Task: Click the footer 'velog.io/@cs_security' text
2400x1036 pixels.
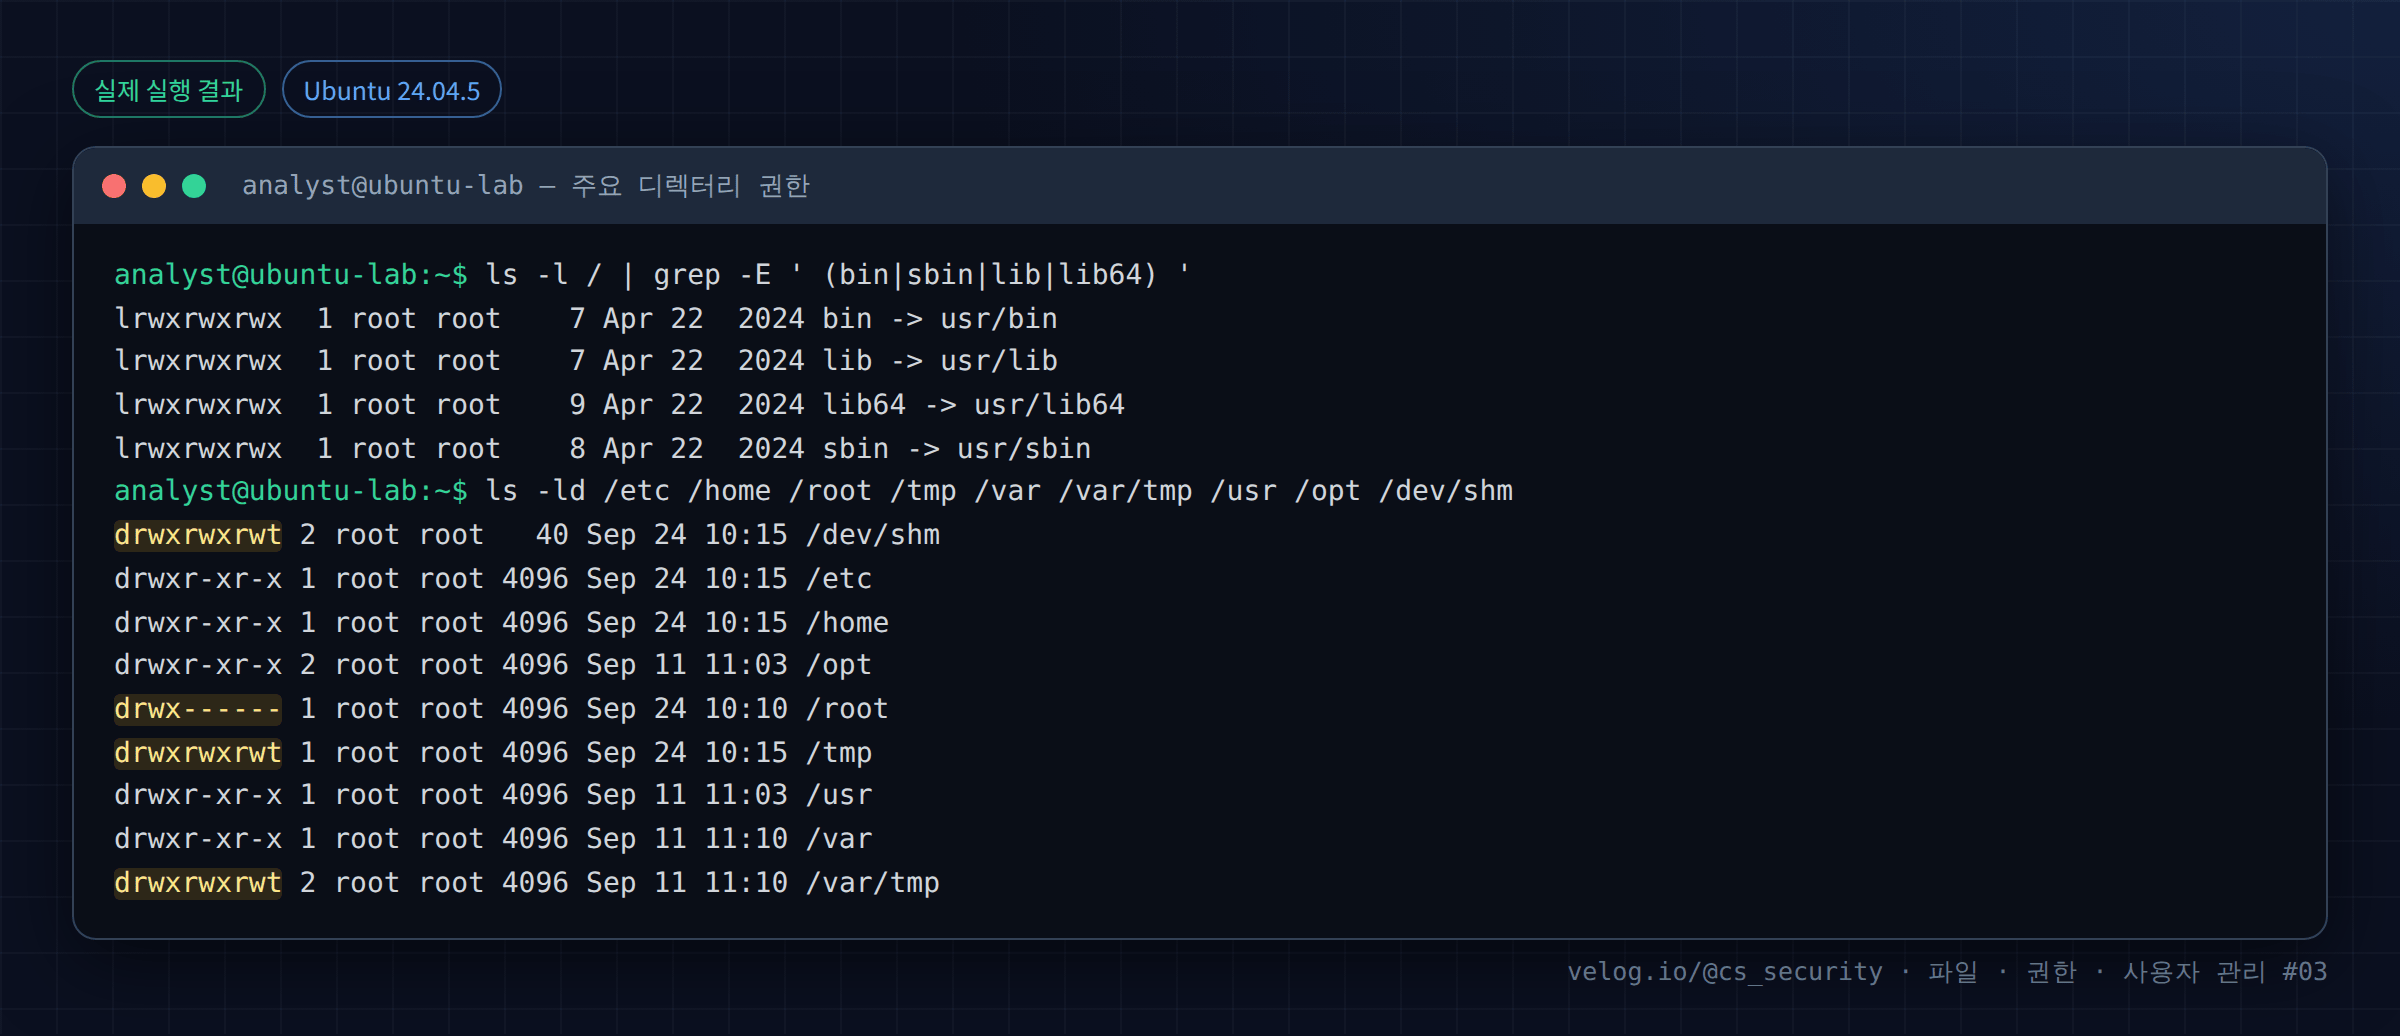Action: tap(1725, 972)
